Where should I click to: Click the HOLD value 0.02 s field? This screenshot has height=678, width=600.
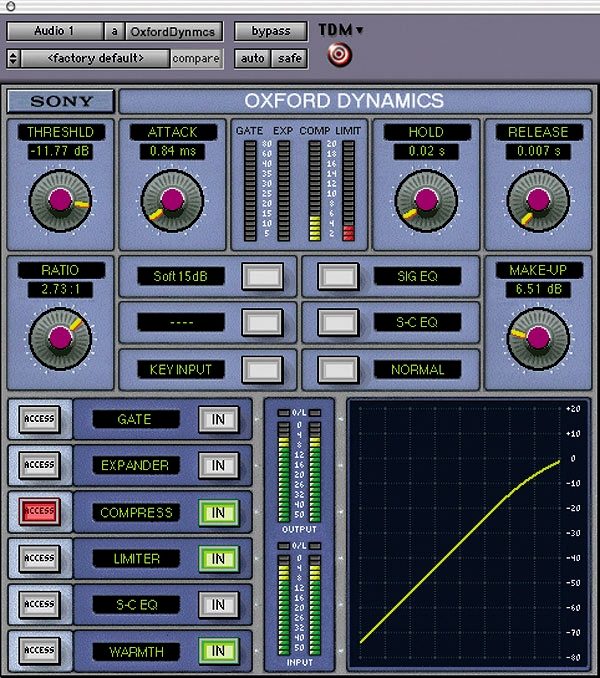(426, 151)
